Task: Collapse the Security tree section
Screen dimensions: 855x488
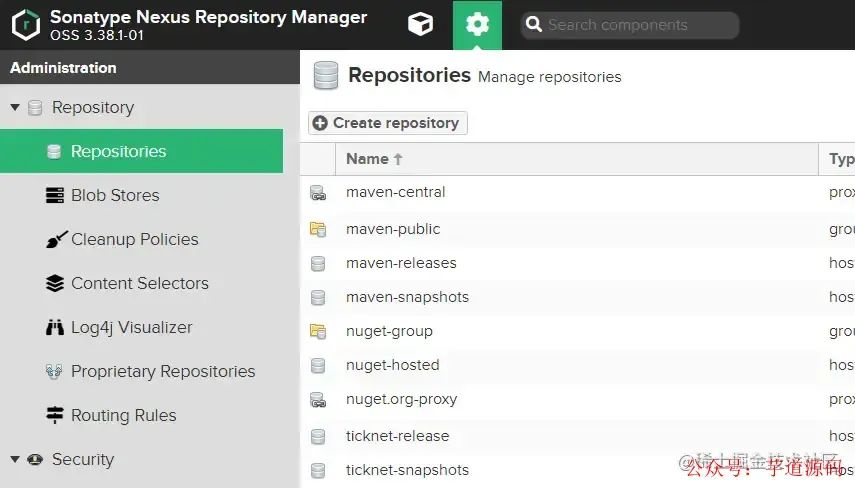Action: (x=15, y=459)
